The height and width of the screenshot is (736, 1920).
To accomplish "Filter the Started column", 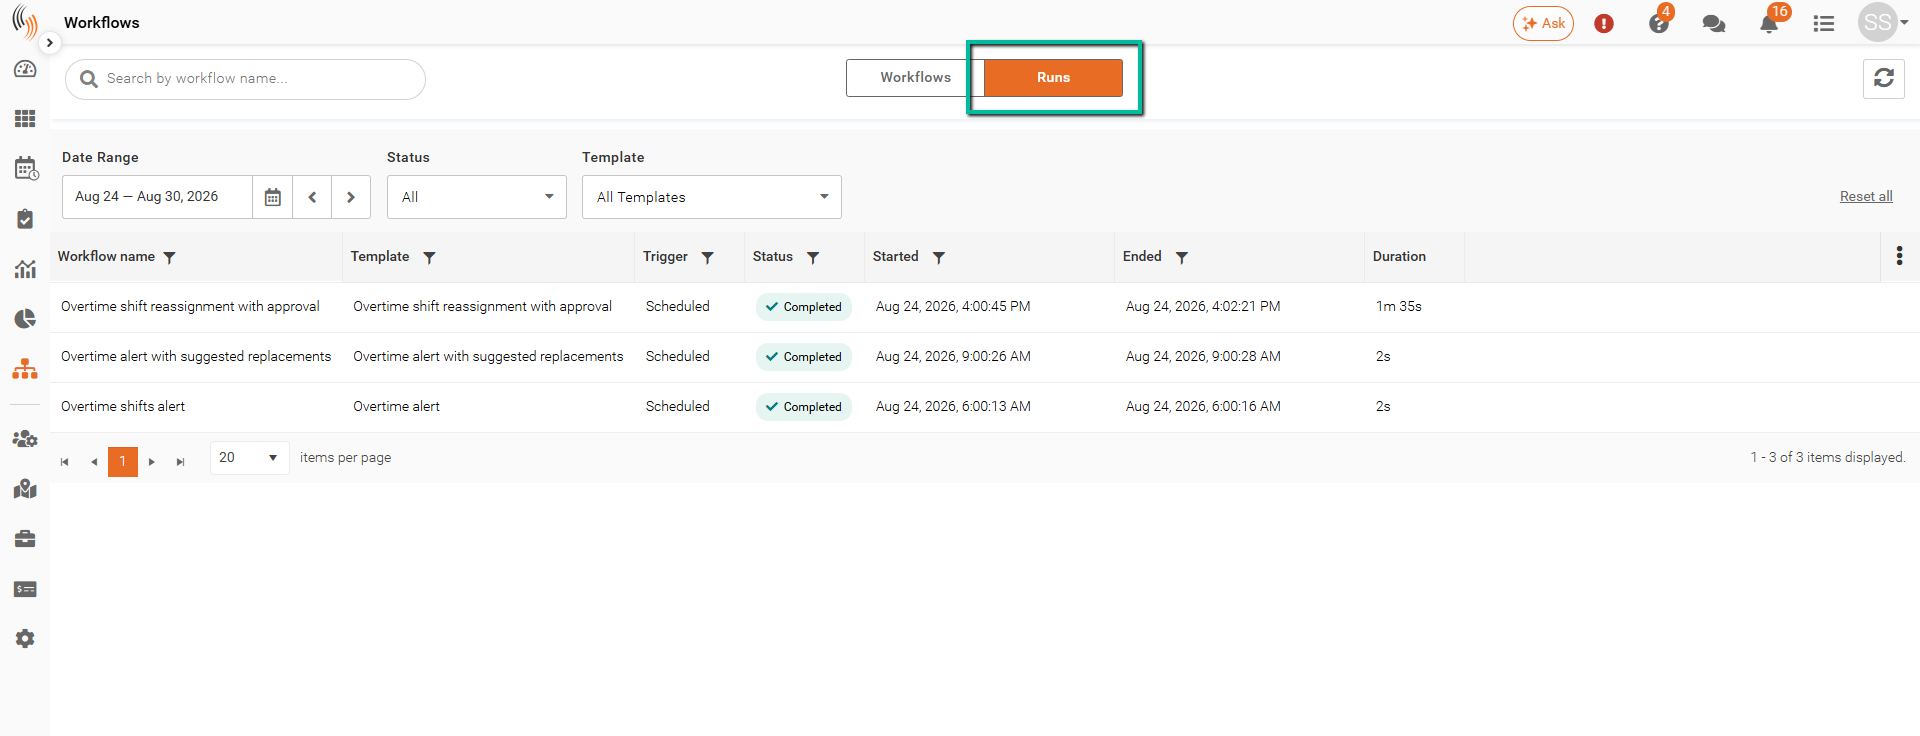I will tap(938, 257).
